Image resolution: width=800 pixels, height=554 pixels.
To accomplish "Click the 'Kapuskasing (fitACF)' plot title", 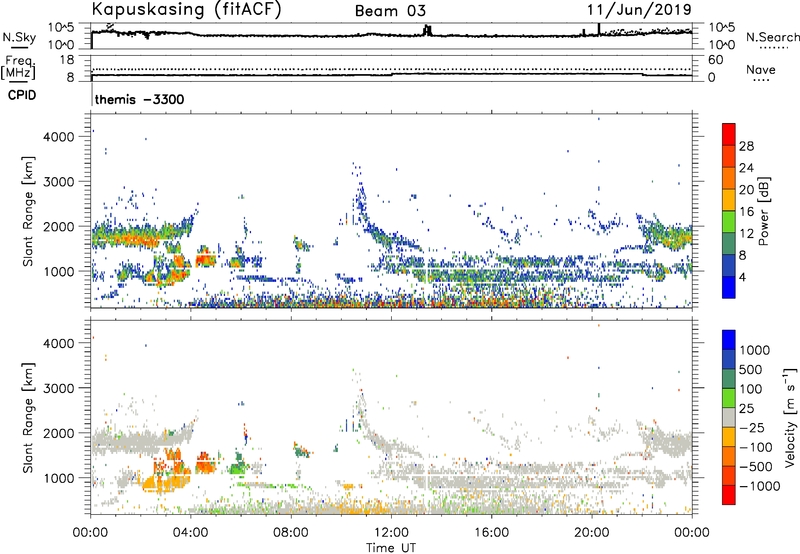I will (186, 9).
